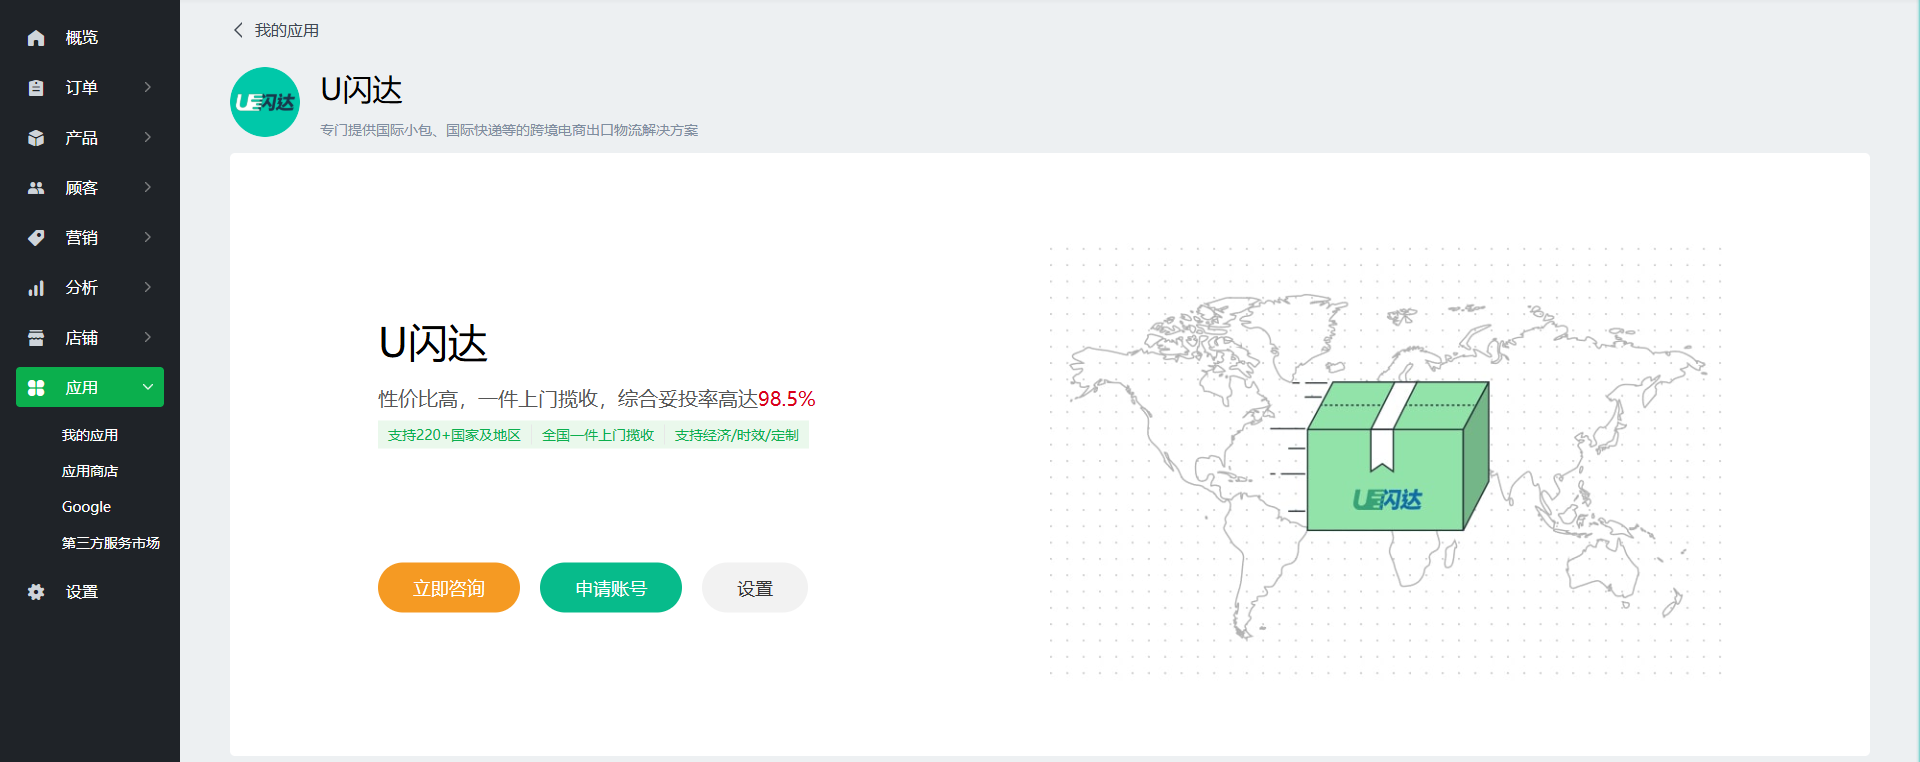Click the grey 设置 button in card

point(755,588)
